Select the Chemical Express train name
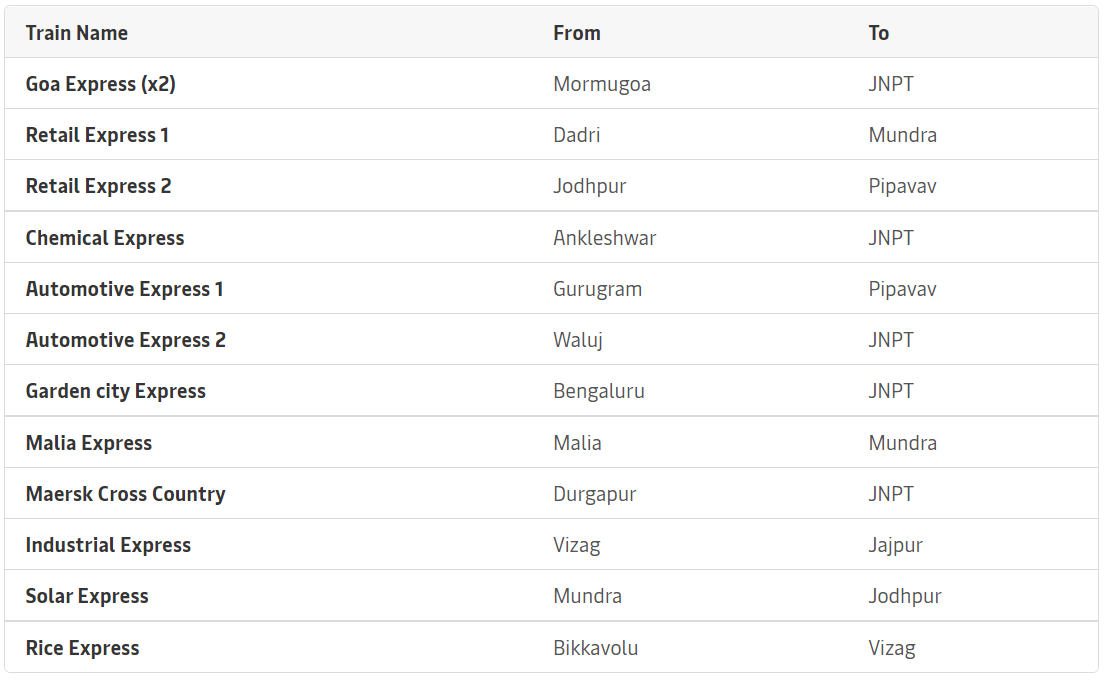1108x683 pixels. (x=105, y=238)
